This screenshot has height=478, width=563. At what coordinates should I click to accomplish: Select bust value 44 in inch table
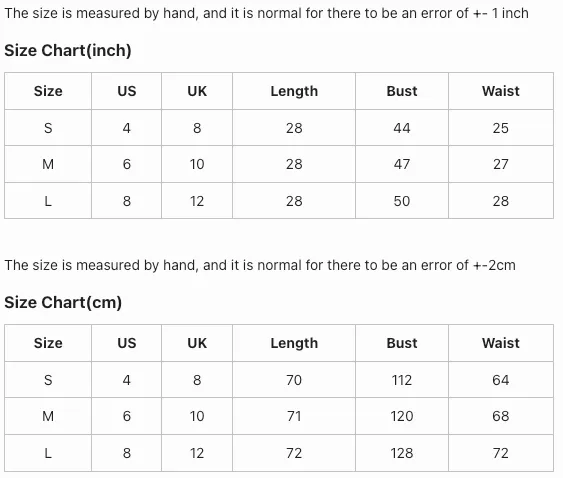402,128
